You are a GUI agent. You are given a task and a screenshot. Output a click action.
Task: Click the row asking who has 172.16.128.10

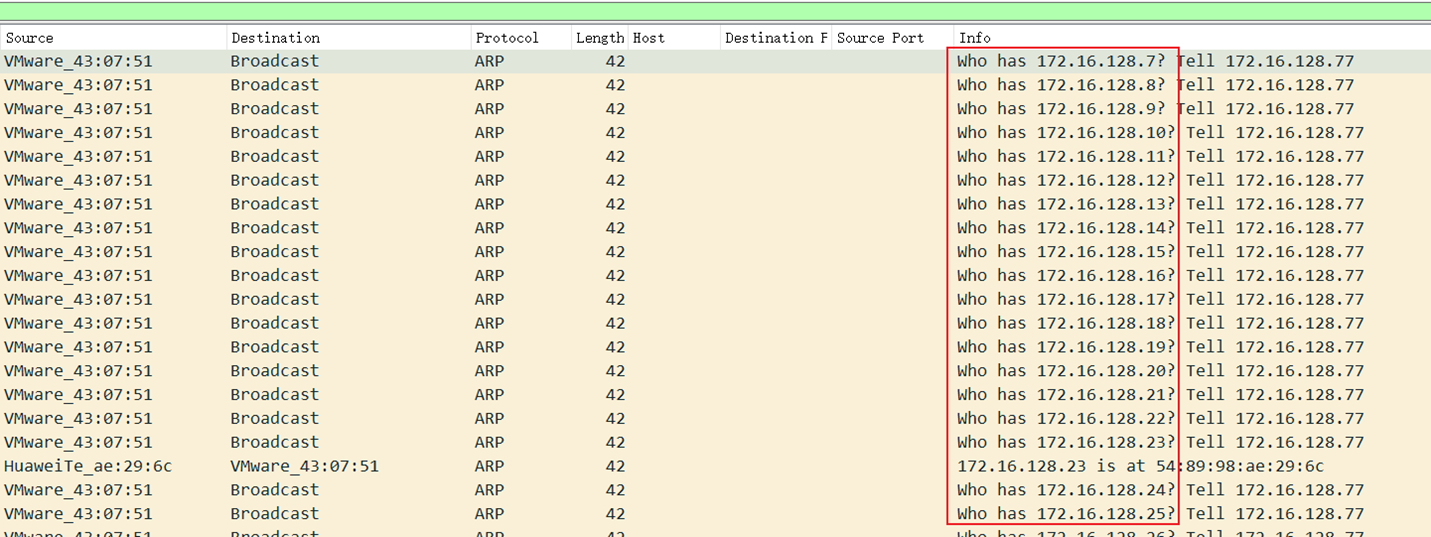coord(1065,133)
